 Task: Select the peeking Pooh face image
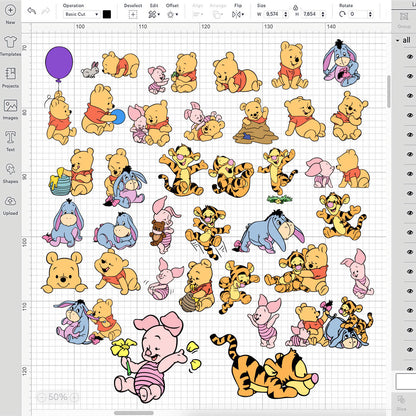coord(64,273)
